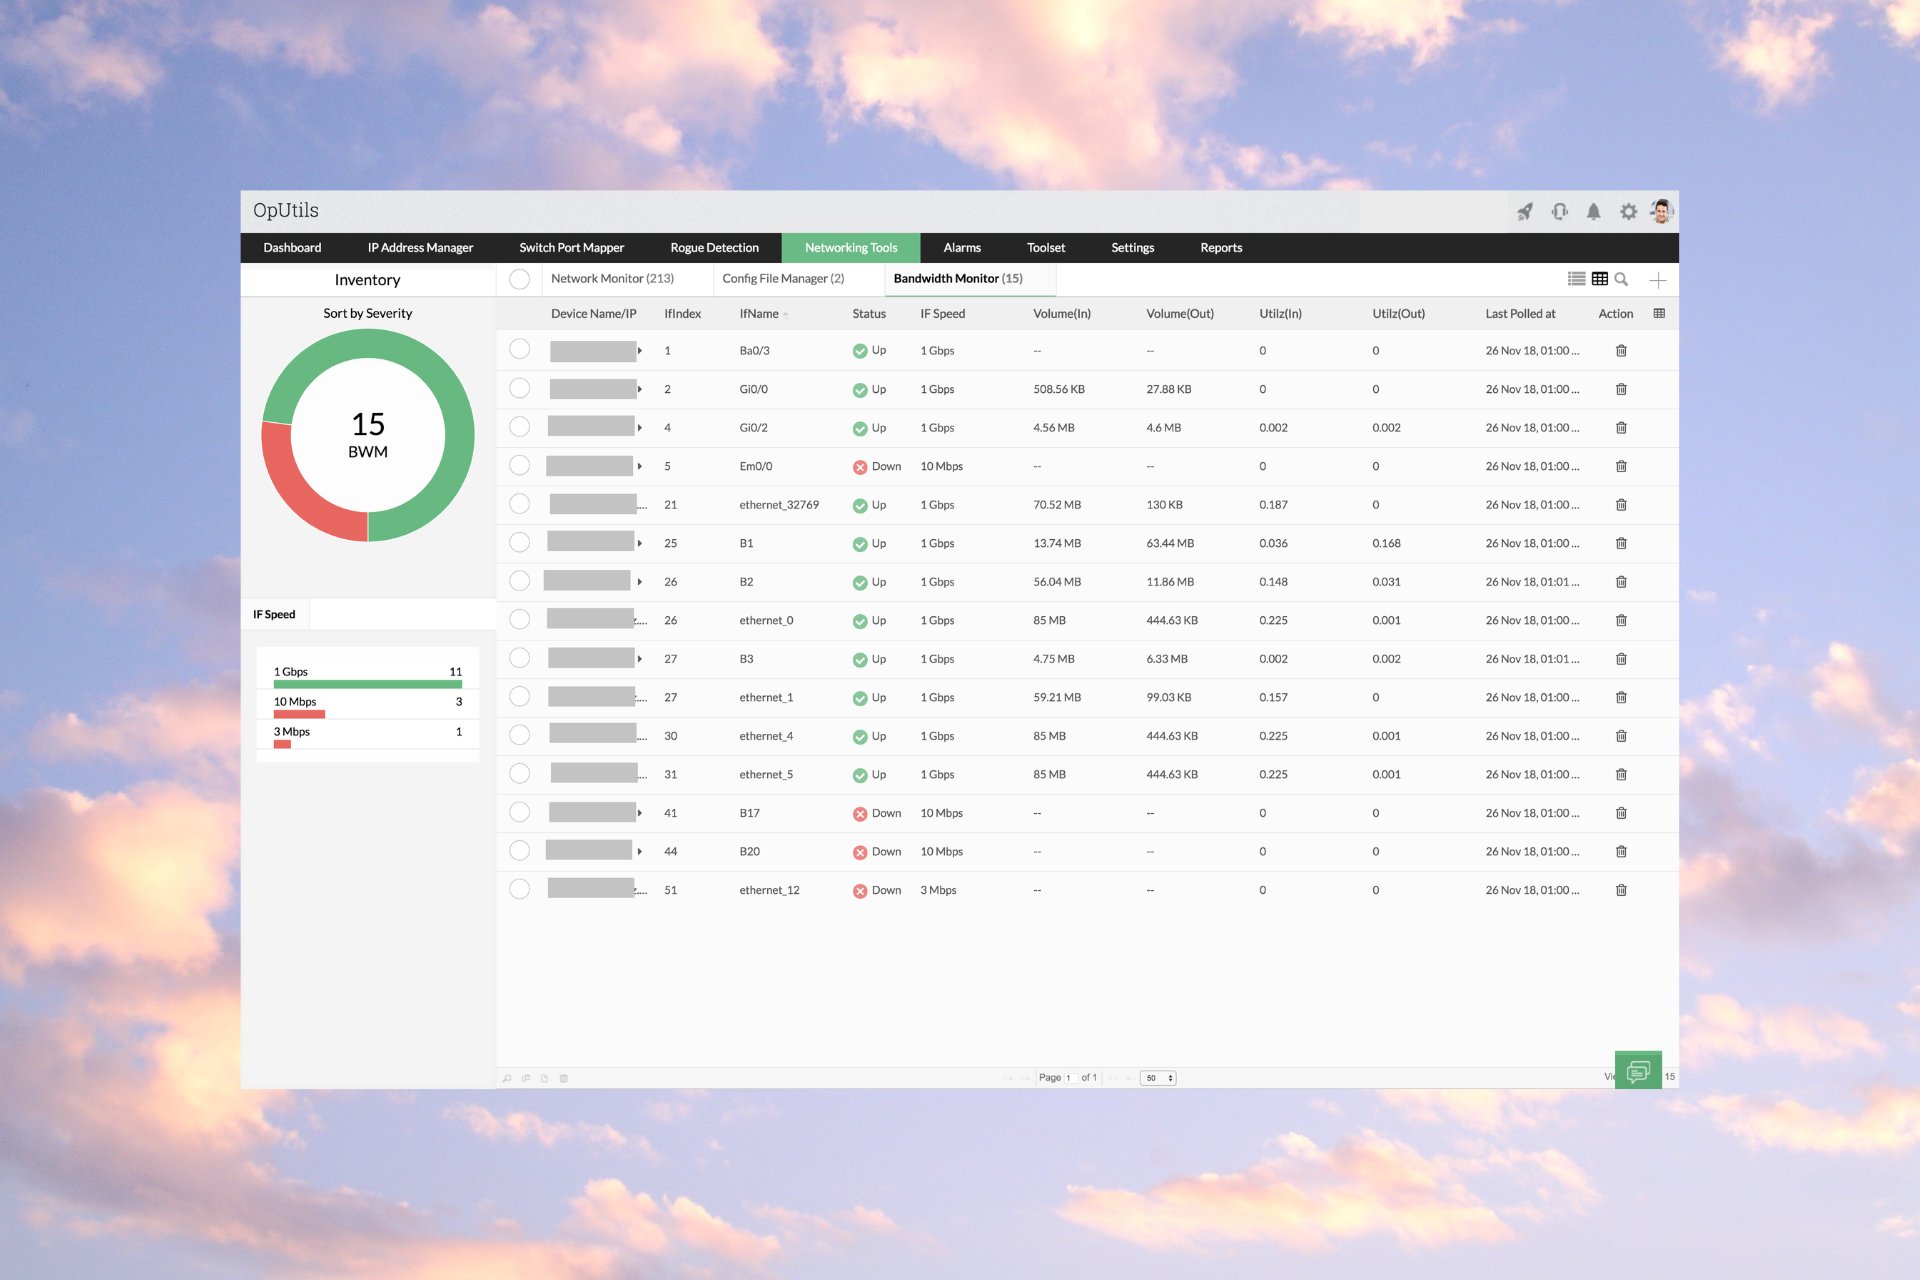
Task: Delete the B3 interface row
Action: pyautogui.click(x=1621, y=659)
